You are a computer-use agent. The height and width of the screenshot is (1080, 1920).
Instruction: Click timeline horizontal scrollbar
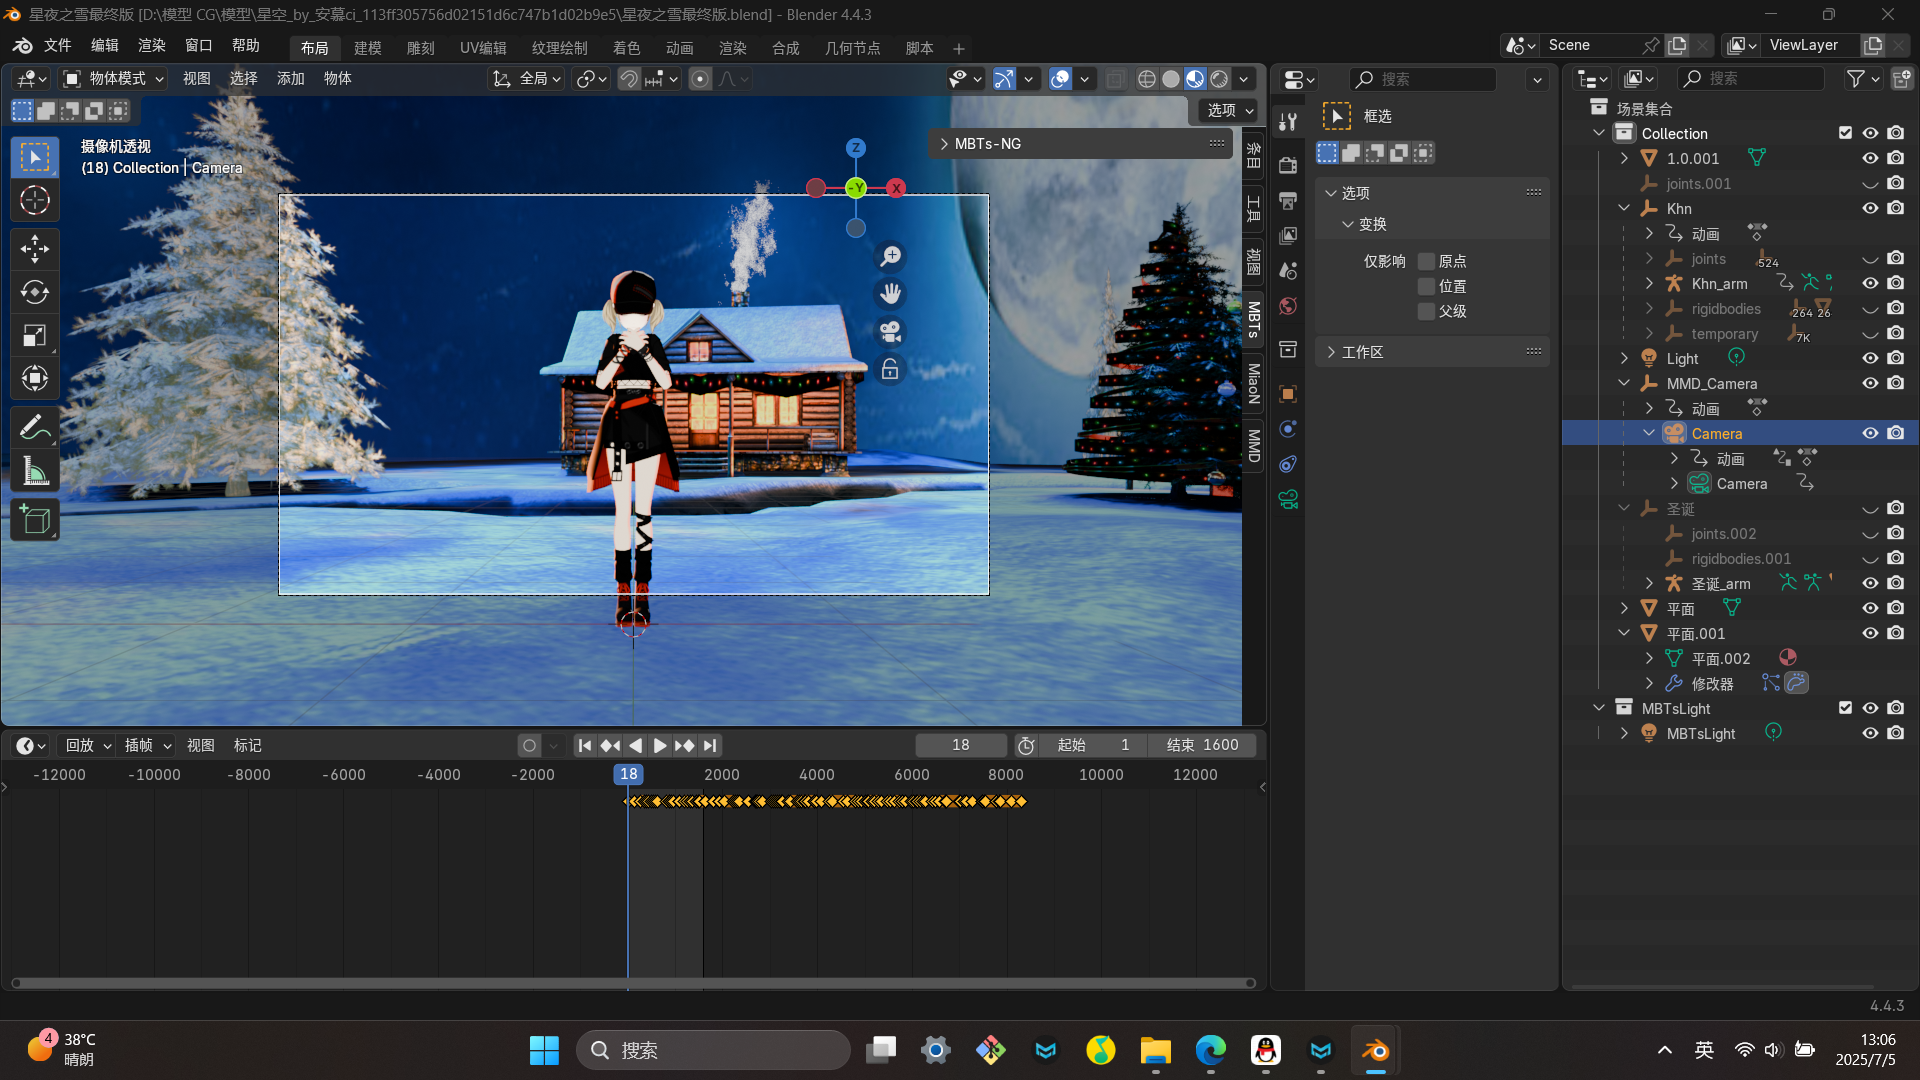pos(633,983)
